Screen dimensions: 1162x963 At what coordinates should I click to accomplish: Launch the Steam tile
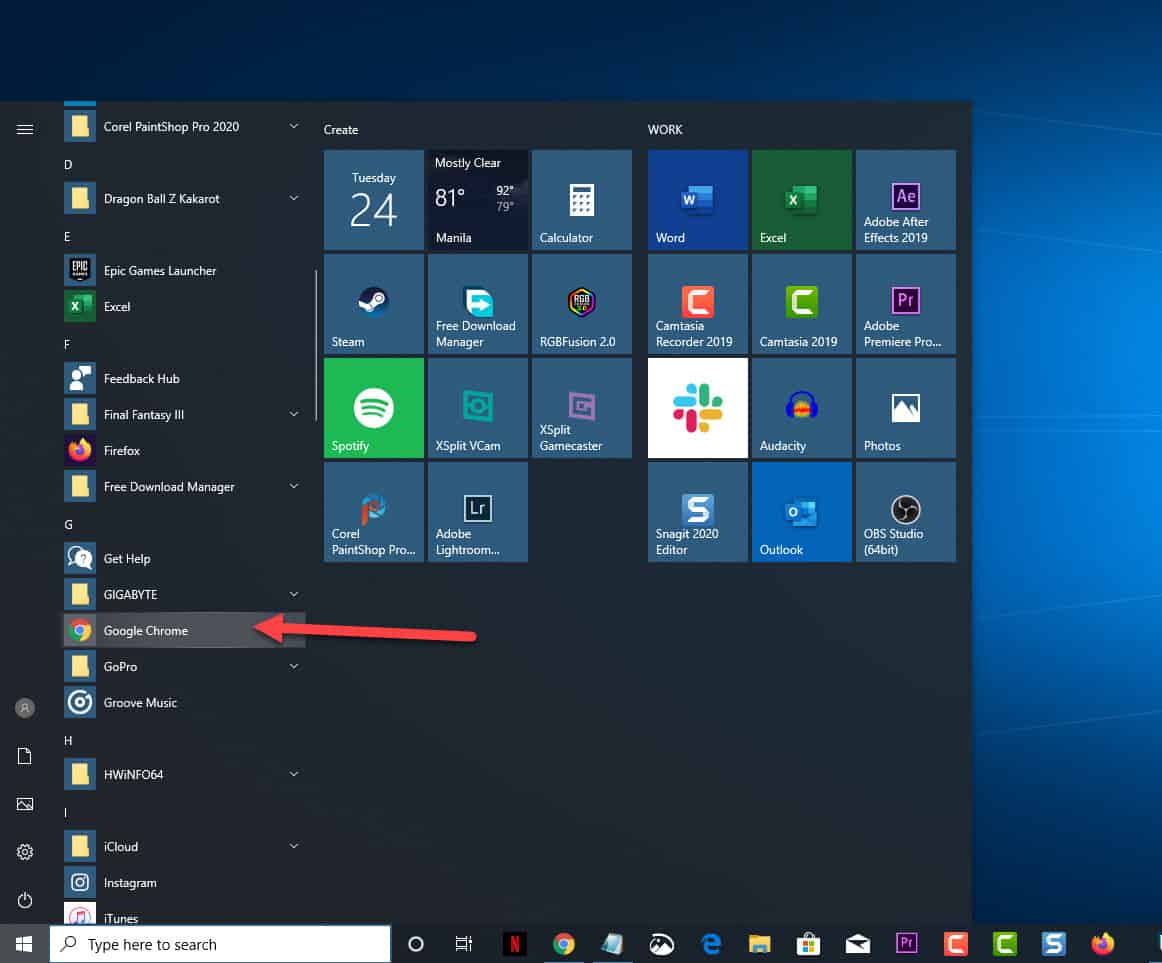point(374,304)
